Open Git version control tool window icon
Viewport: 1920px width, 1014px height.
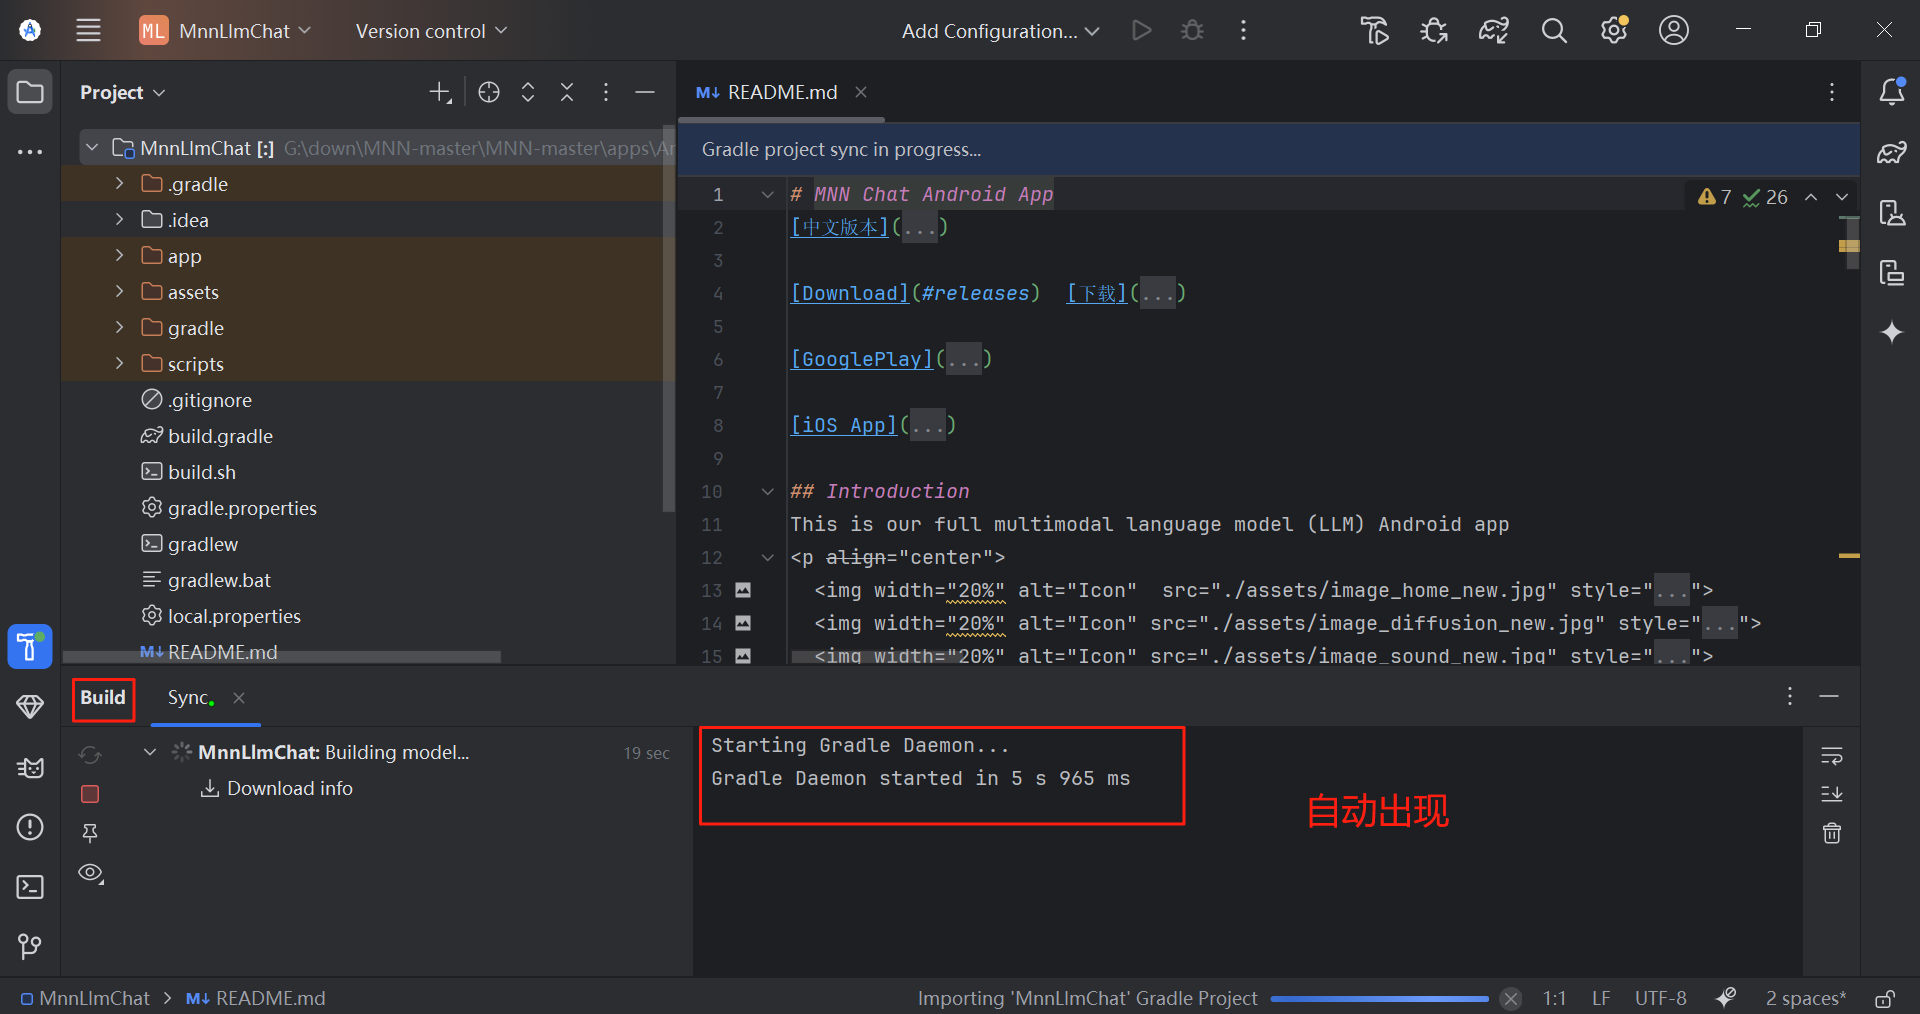30,946
